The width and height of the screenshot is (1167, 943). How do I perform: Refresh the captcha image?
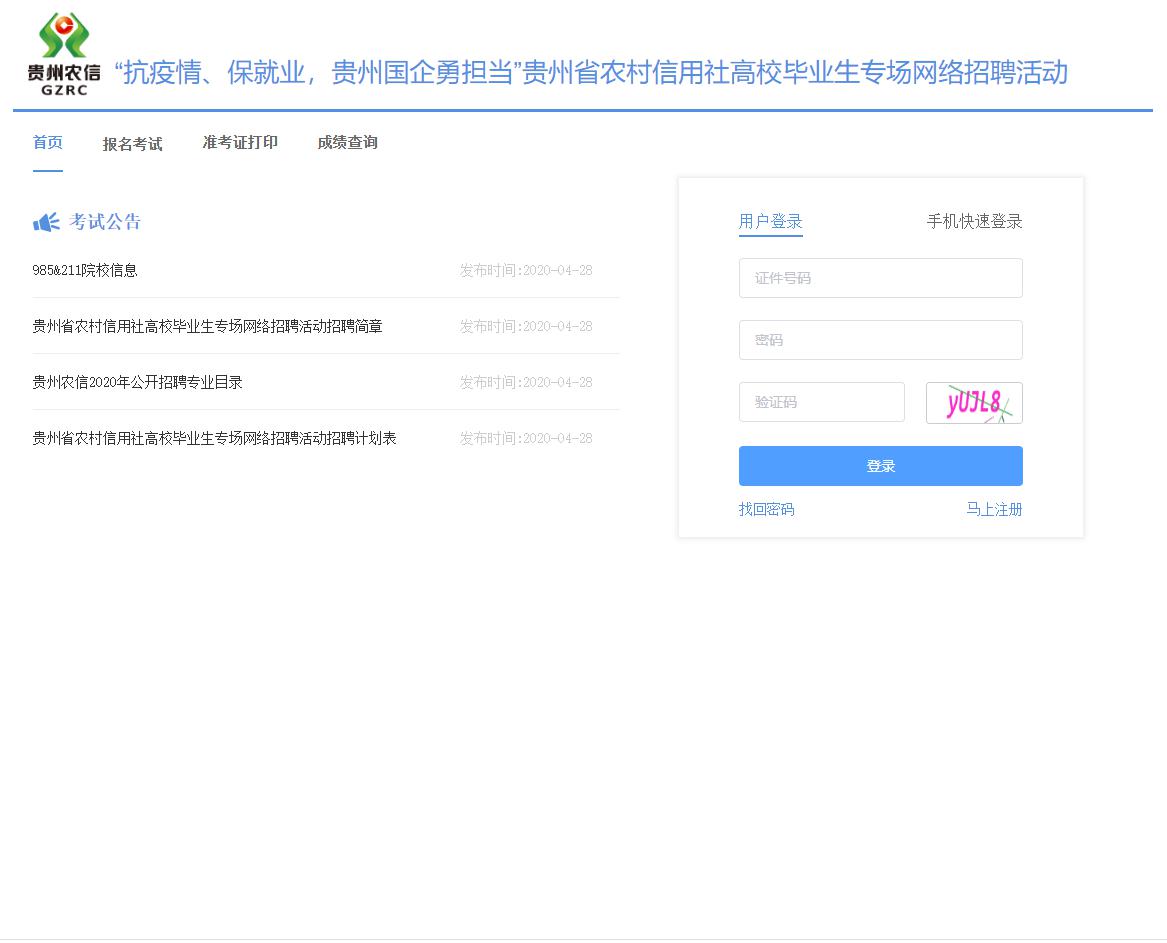point(973,403)
